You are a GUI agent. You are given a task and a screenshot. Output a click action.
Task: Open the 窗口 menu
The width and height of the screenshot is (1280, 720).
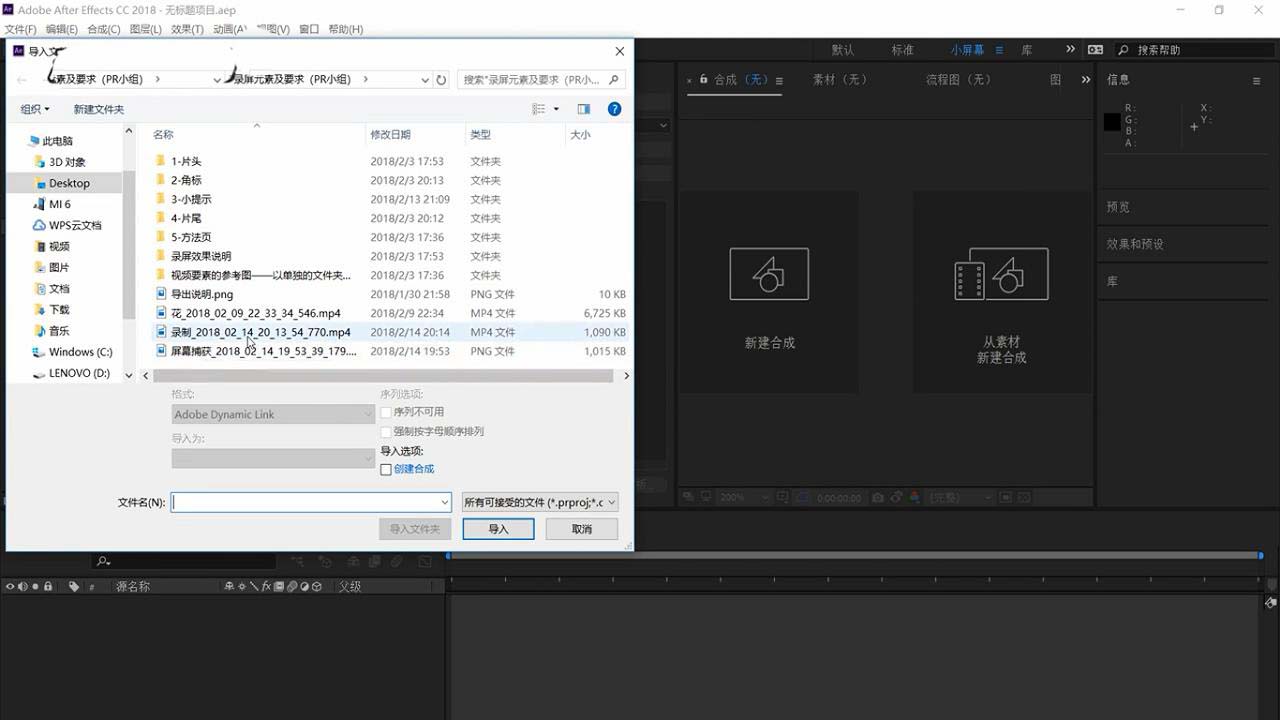click(312, 29)
